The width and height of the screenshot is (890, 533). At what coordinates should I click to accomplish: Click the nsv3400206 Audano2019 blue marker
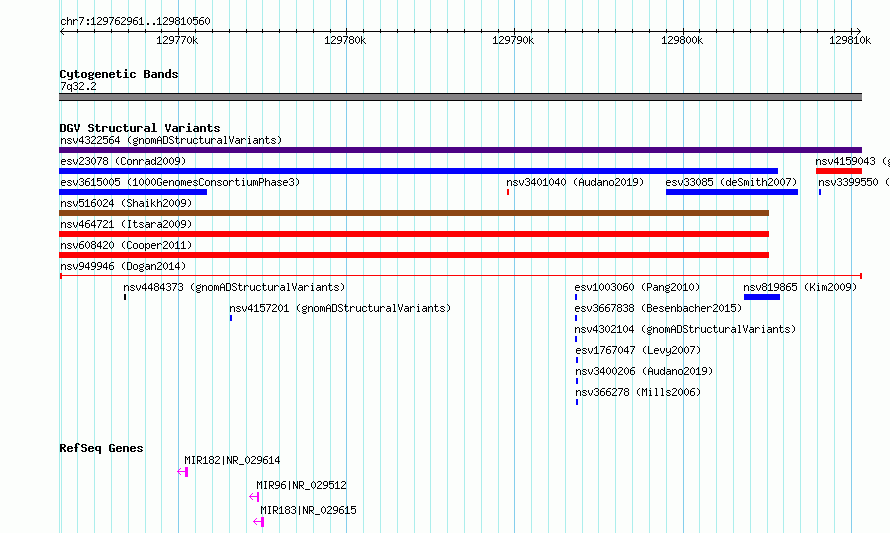pyautogui.click(x=577, y=381)
